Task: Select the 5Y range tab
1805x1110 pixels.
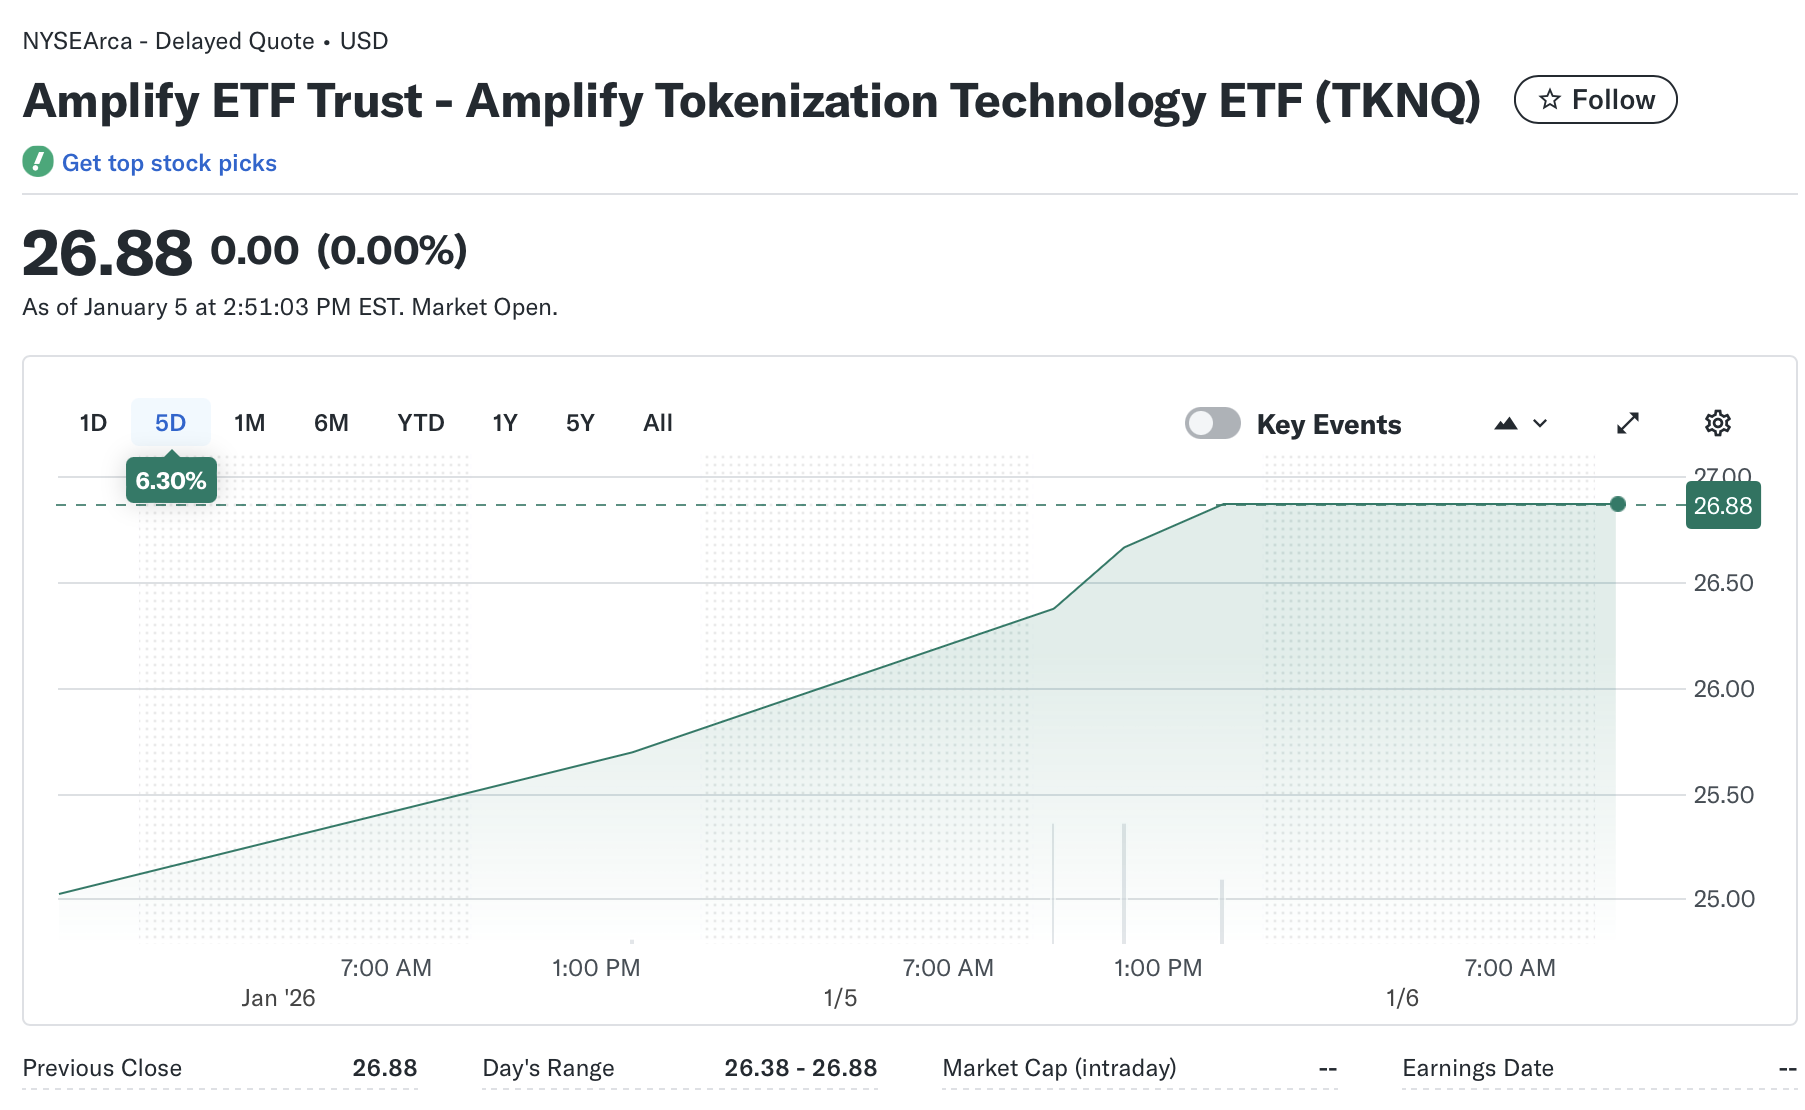Action: coord(579,423)
